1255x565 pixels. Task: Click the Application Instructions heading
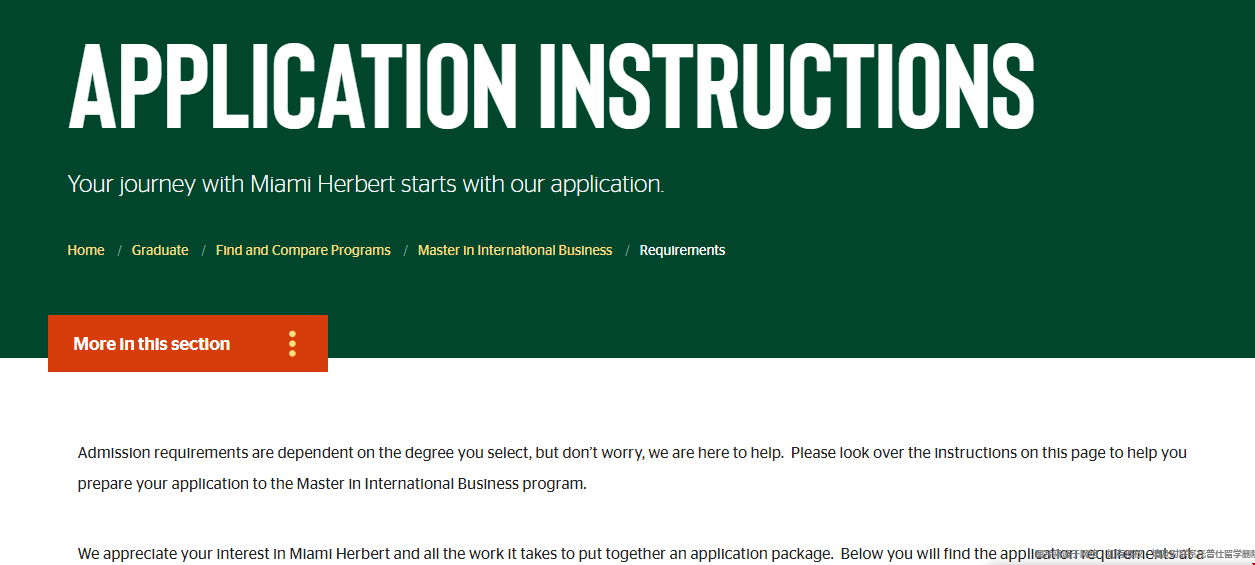tap(551, 85)
